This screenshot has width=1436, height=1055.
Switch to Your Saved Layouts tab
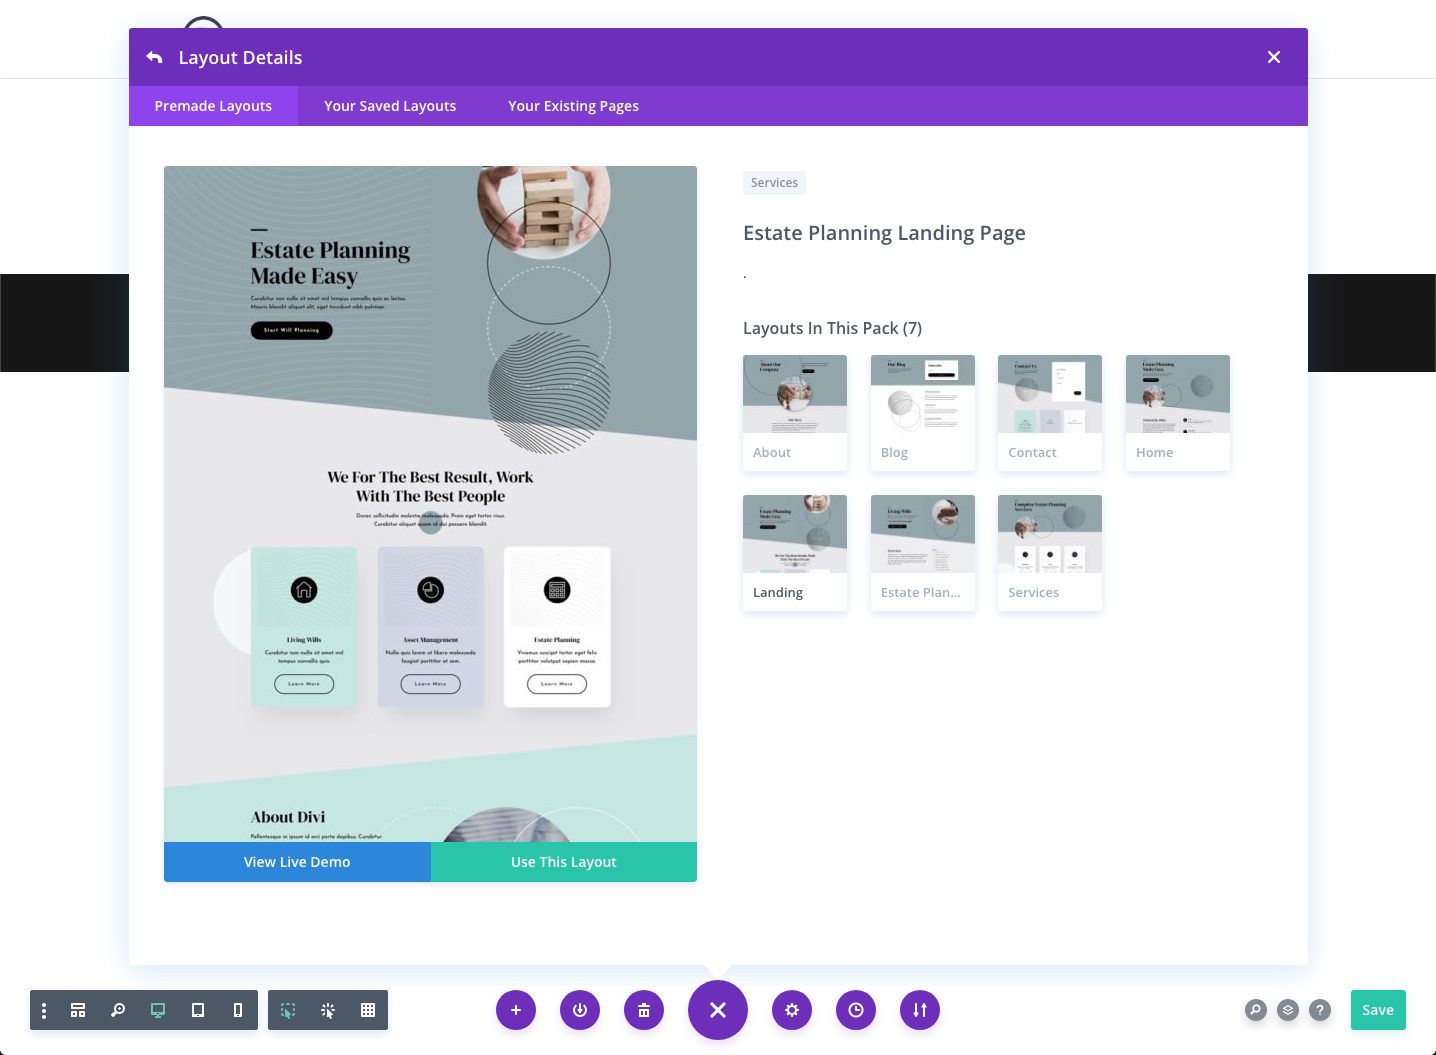click(x=390, y=106)
